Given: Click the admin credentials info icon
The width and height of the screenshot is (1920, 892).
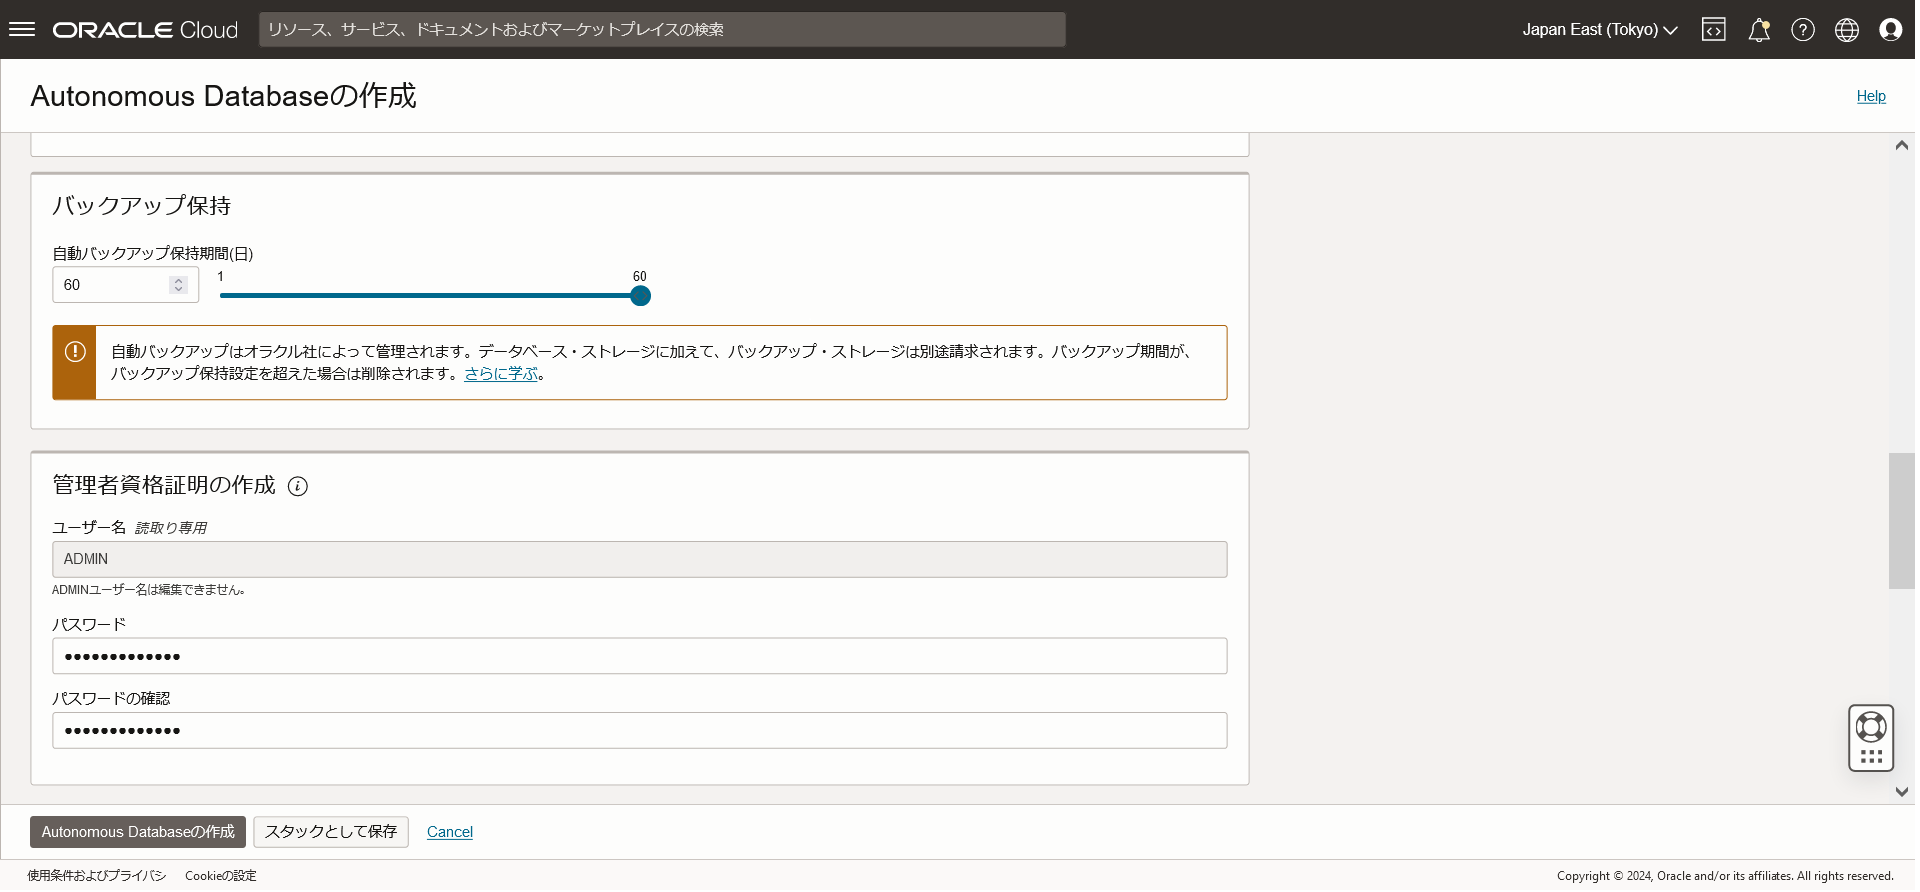Looking at the screenshot, I should 298,486.
